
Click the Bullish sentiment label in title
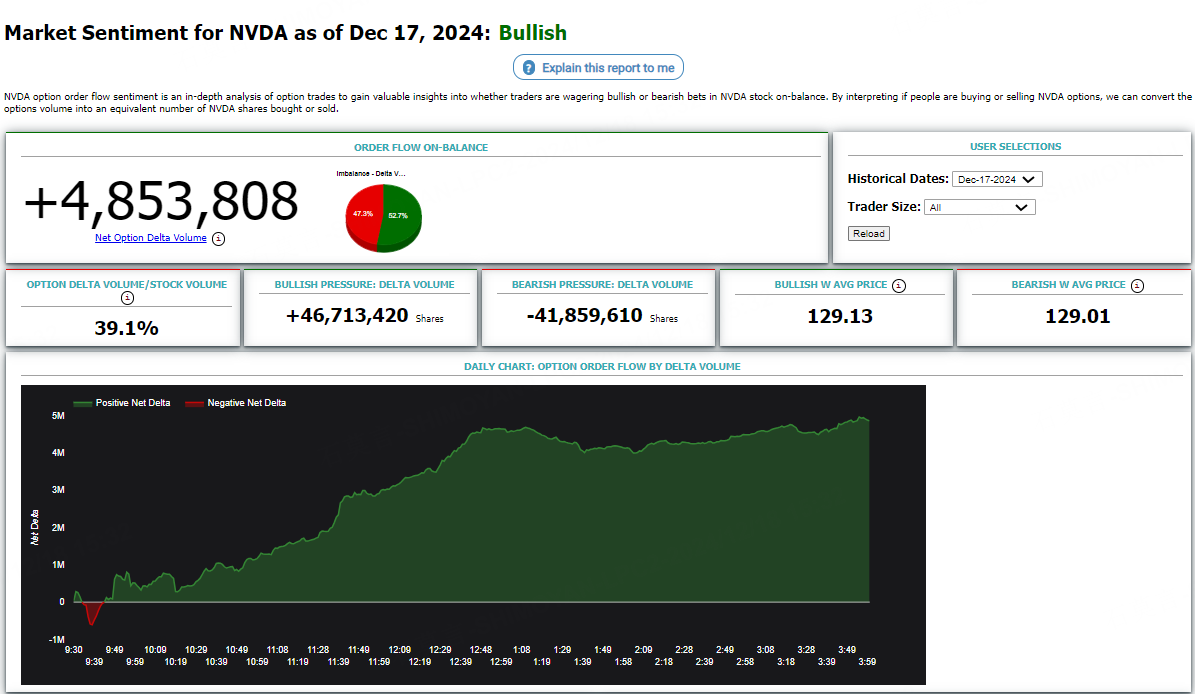coord(533,33)
